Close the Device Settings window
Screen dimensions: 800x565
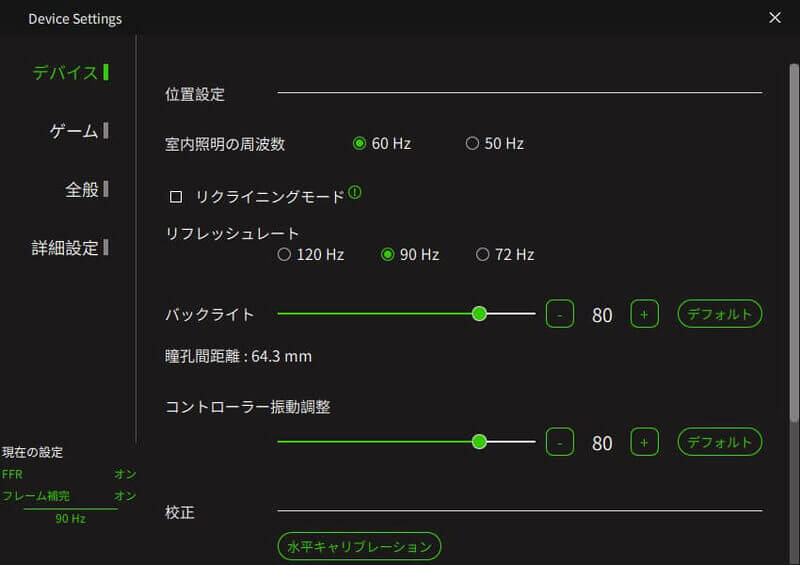774,18
